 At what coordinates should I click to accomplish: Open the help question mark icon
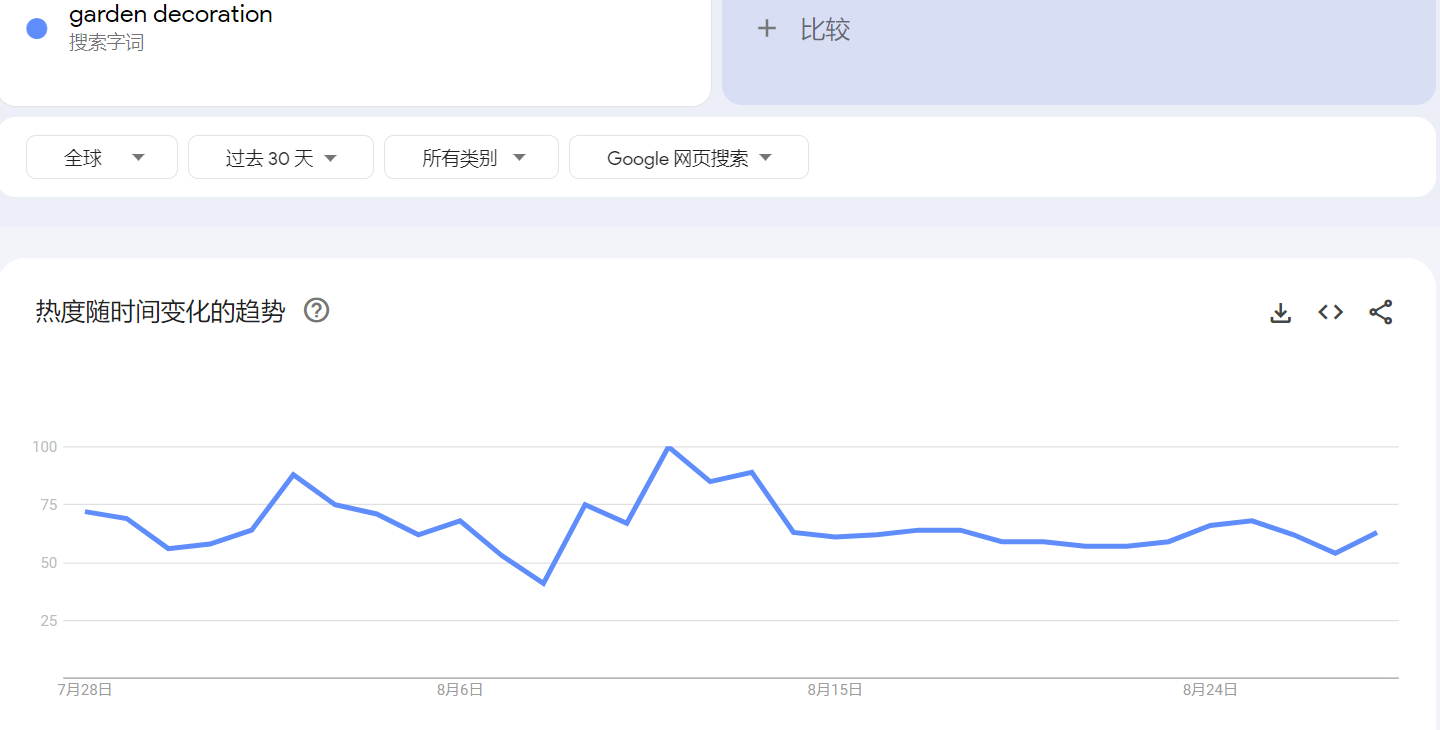coord(316,311)
